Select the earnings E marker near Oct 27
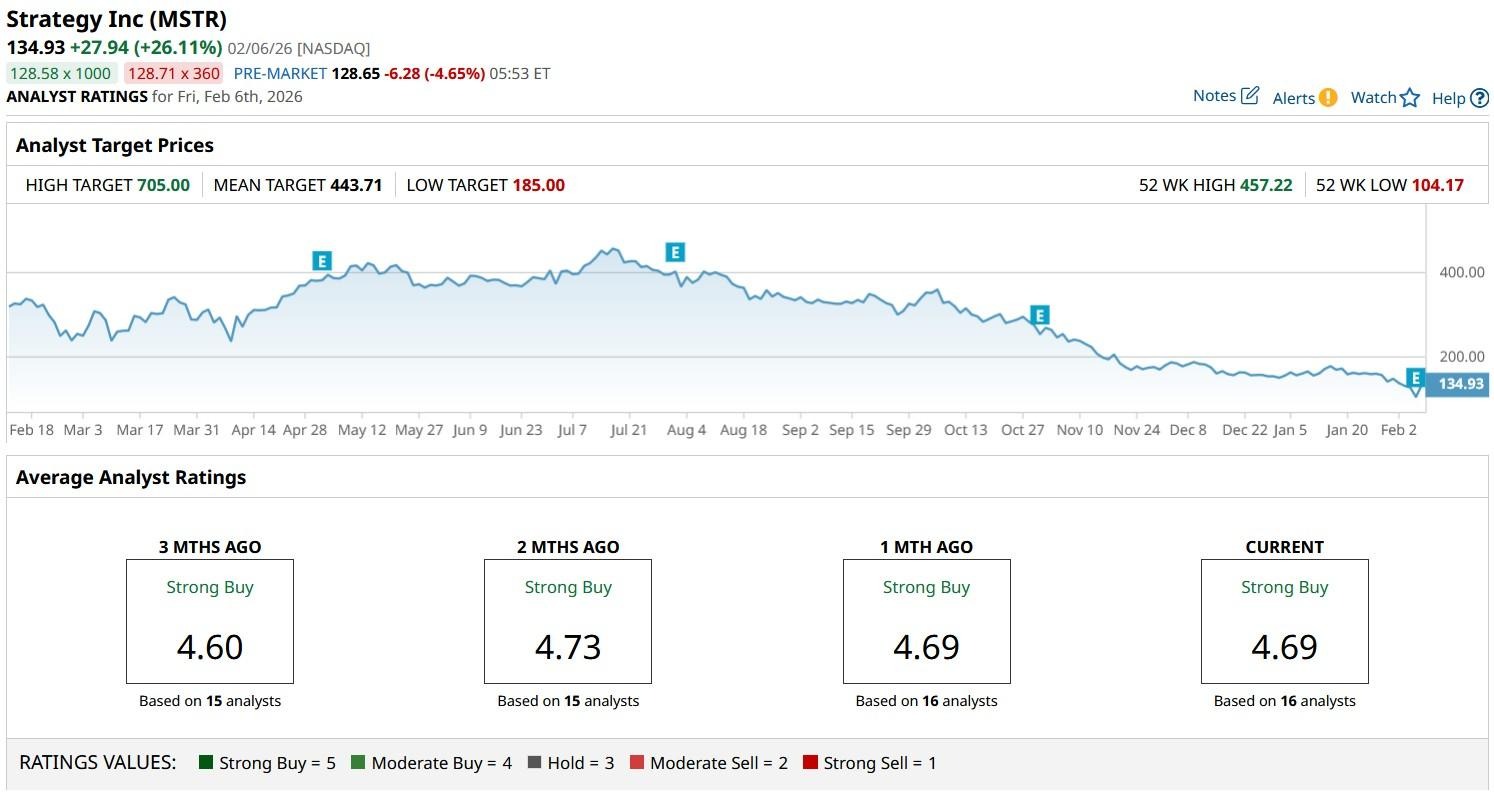Image resolution: width=1494 pixels, height=795 pixels. [1040, 316]
